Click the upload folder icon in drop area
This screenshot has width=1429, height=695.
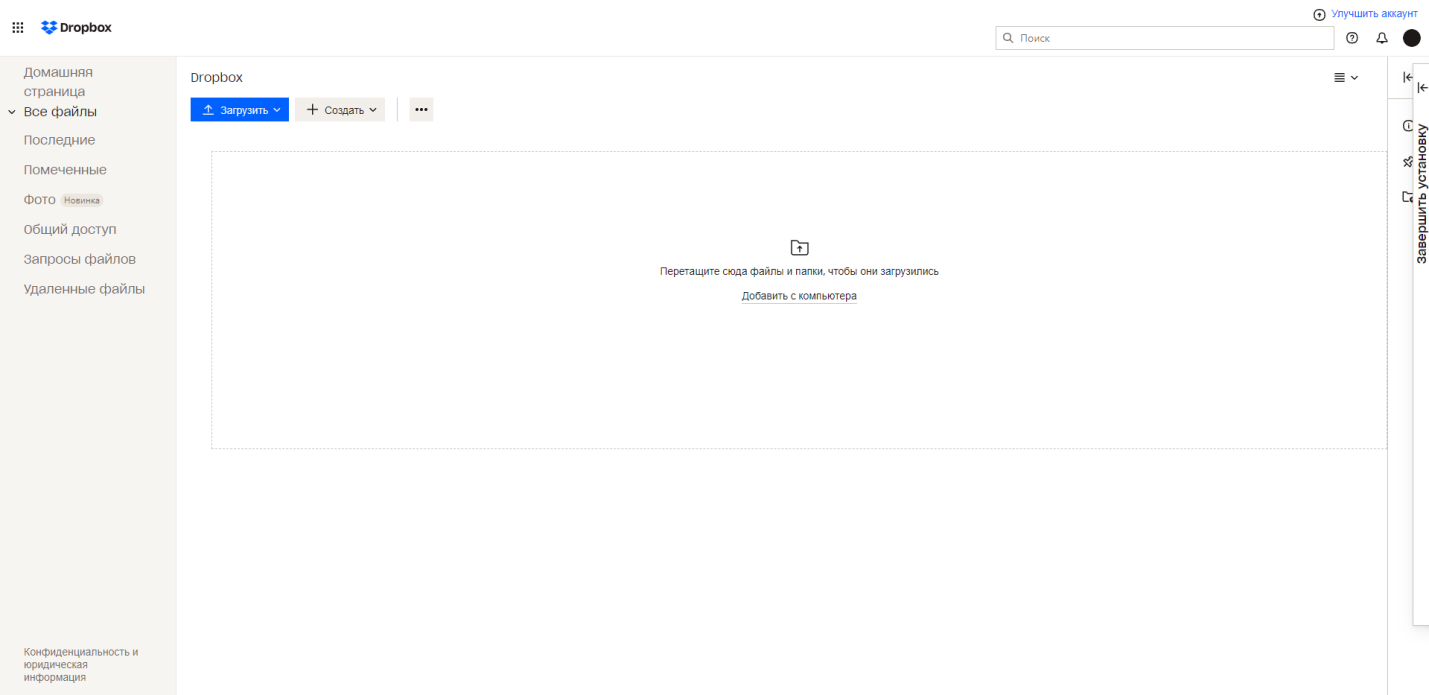pos(799,247)
